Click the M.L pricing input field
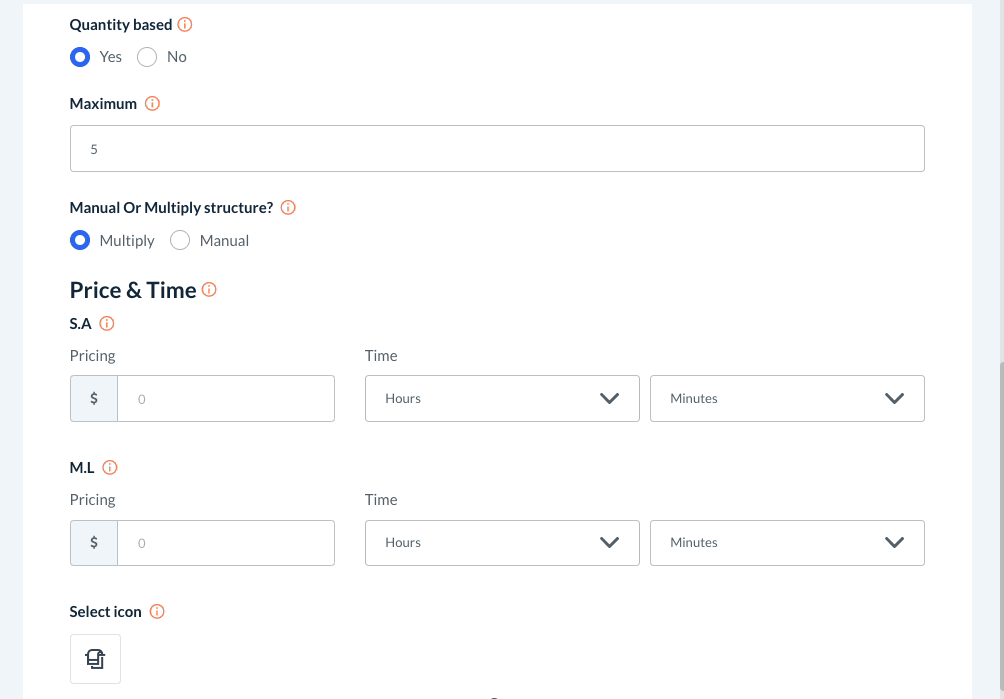1004x699 pixels. [x=226, y=542]
